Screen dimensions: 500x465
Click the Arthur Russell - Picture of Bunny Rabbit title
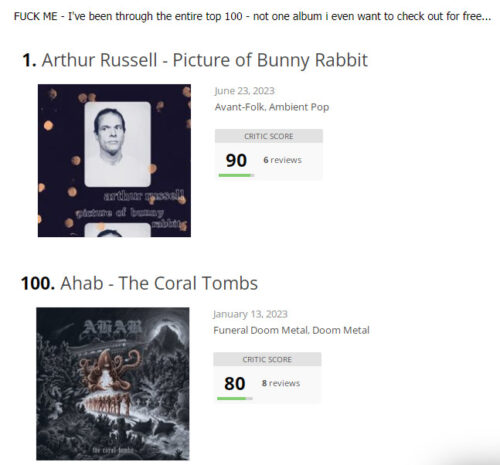point(205,60)
